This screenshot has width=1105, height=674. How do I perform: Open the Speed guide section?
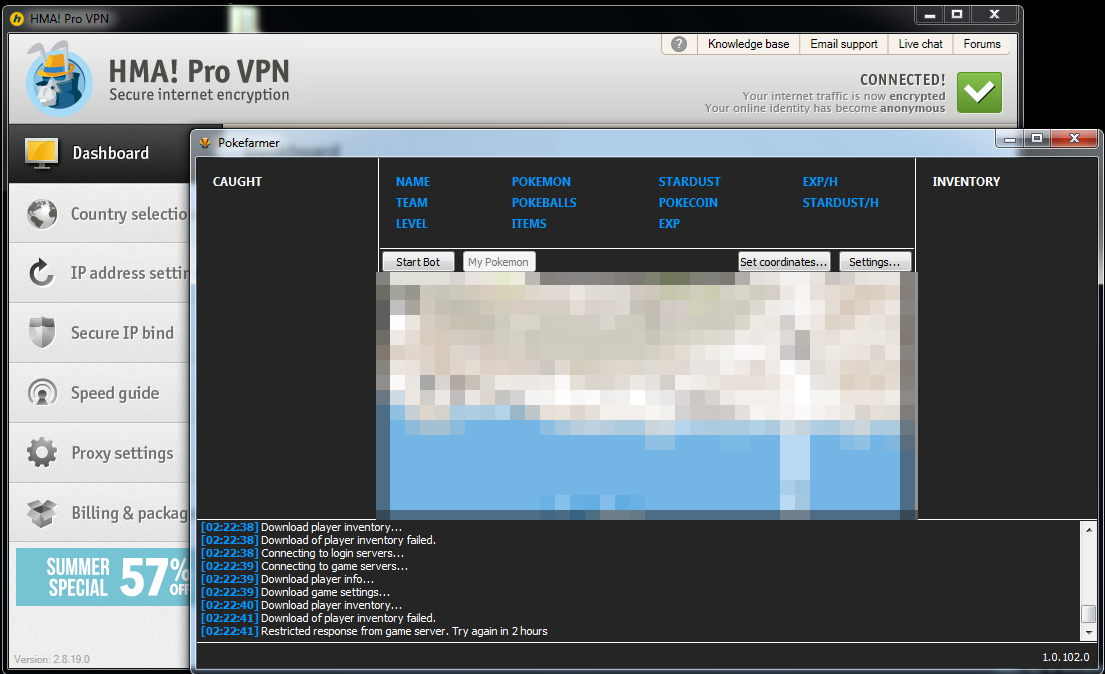pyautogui.click(x=100, y=393)
